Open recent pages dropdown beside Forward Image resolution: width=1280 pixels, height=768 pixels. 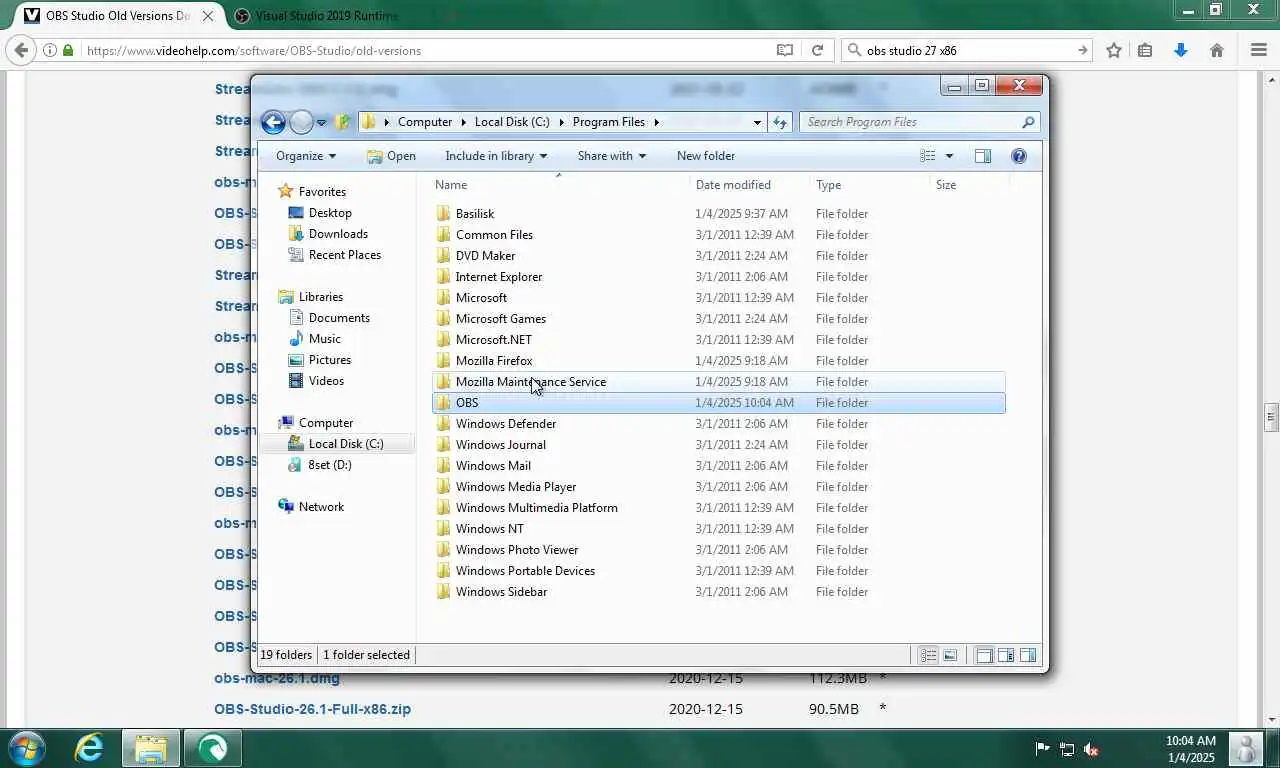click(x=321, y=122)
